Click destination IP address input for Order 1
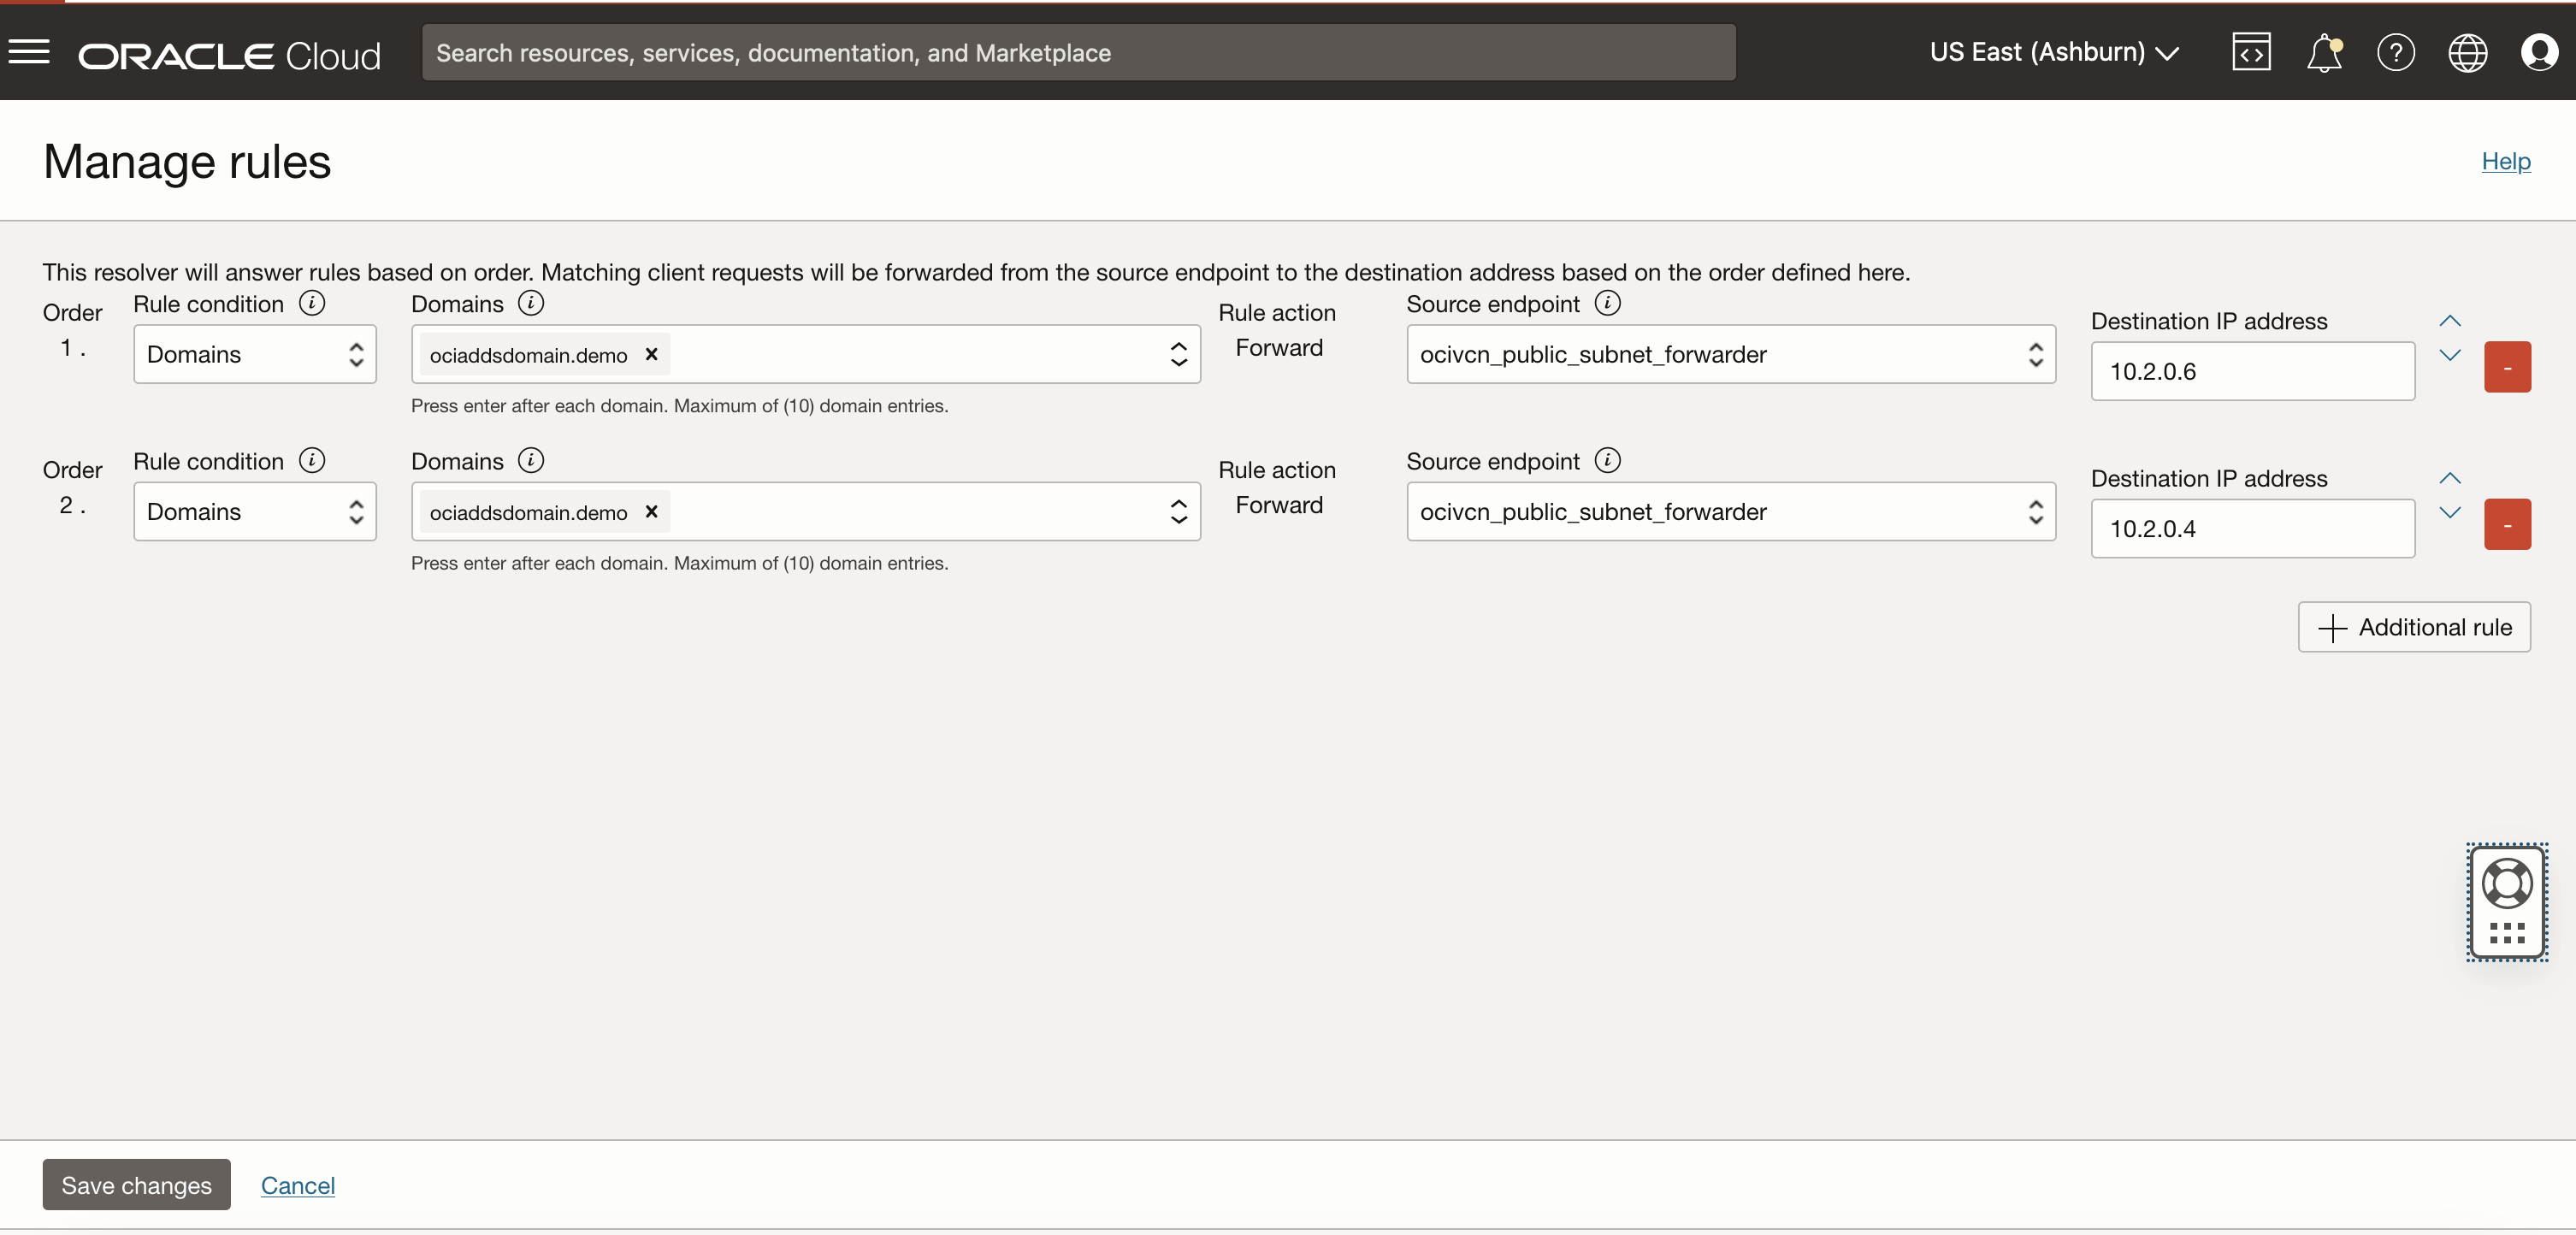 click(x=2251, y=369)
